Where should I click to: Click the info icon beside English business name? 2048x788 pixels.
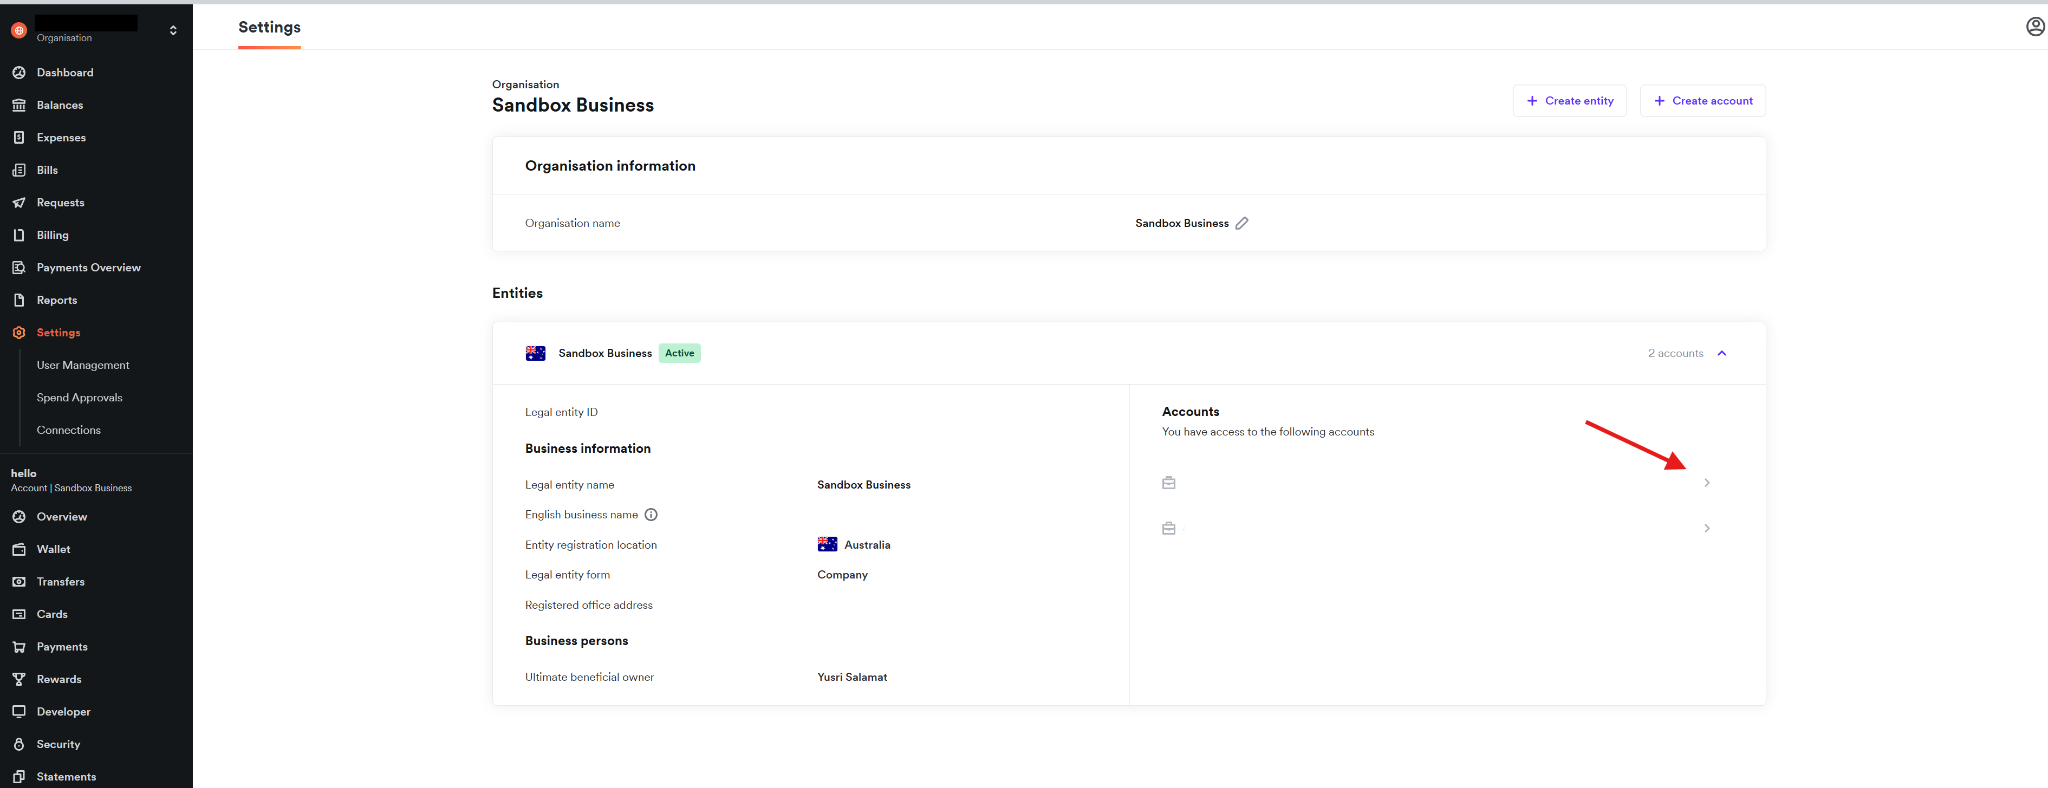[x=651, y=515]
